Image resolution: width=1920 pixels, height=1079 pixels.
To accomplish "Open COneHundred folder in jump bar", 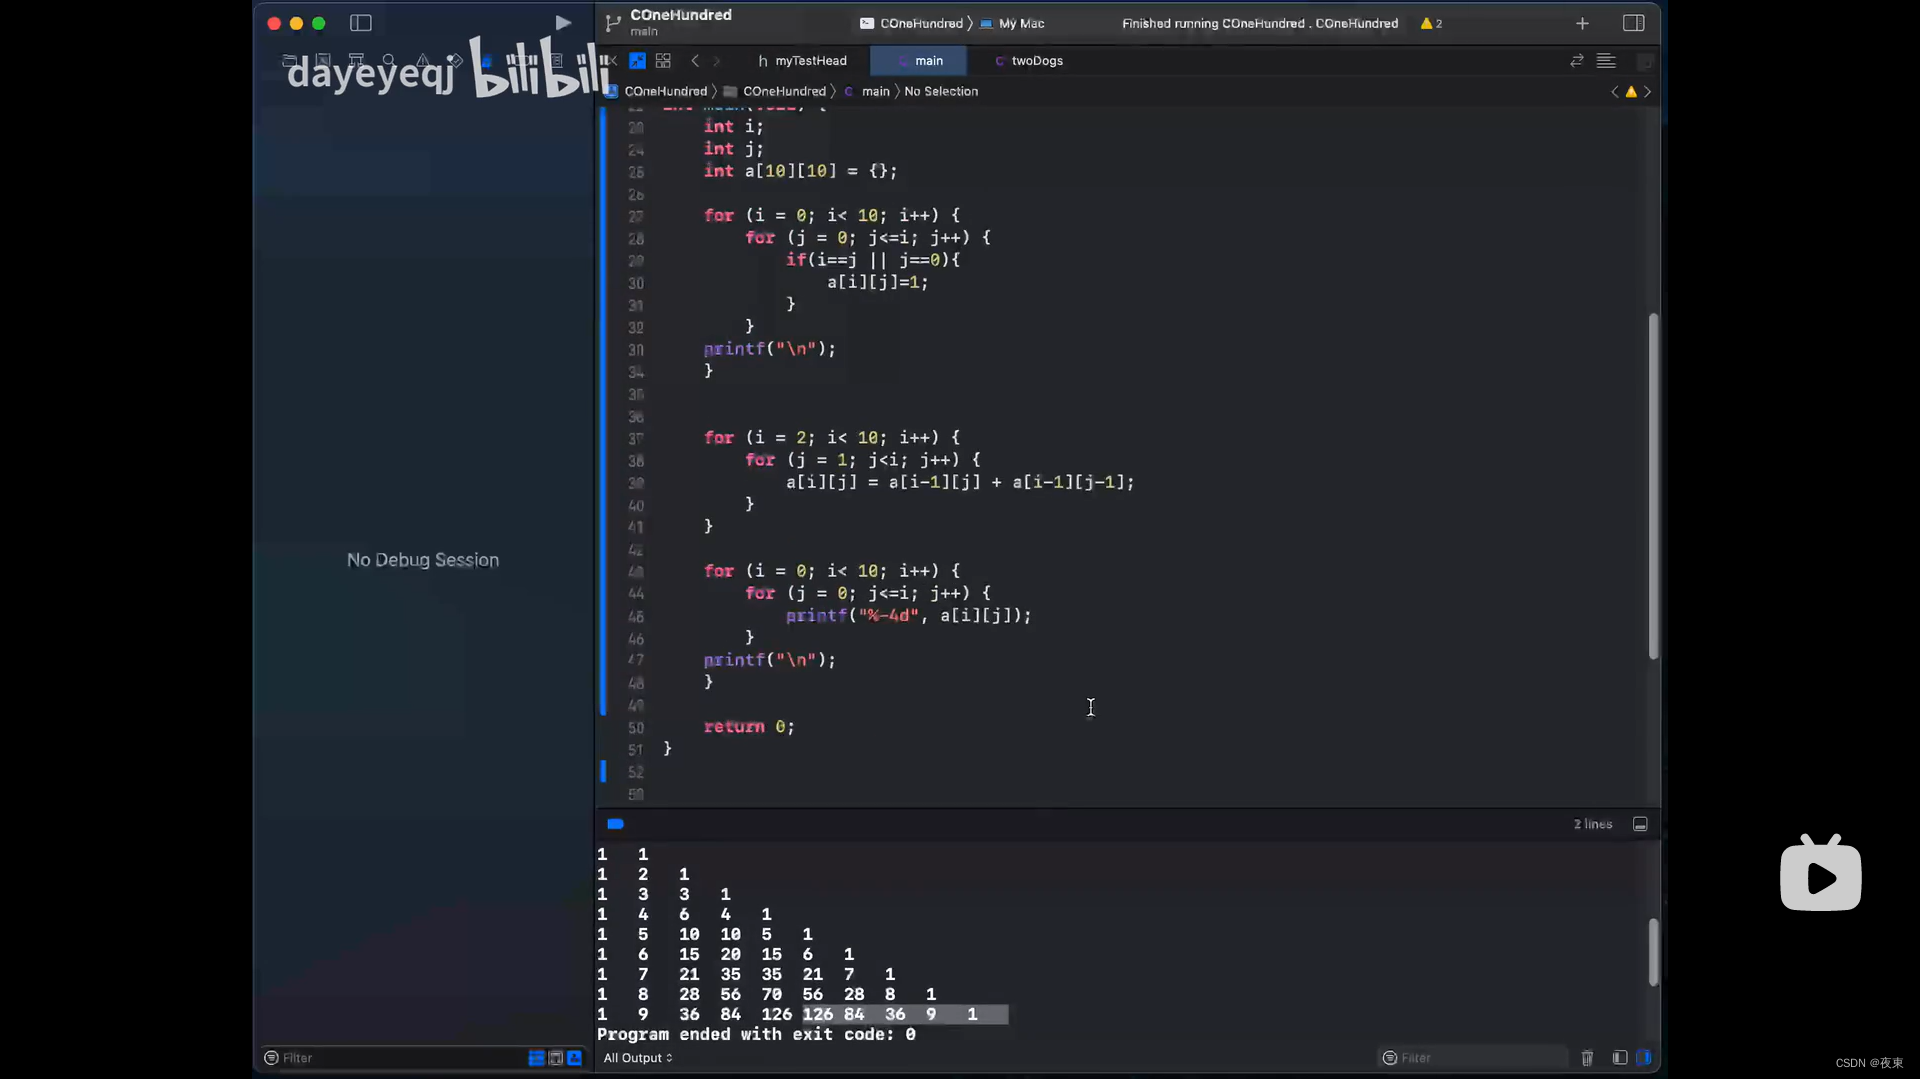I will pyautogui.click(x=776, y=91).
